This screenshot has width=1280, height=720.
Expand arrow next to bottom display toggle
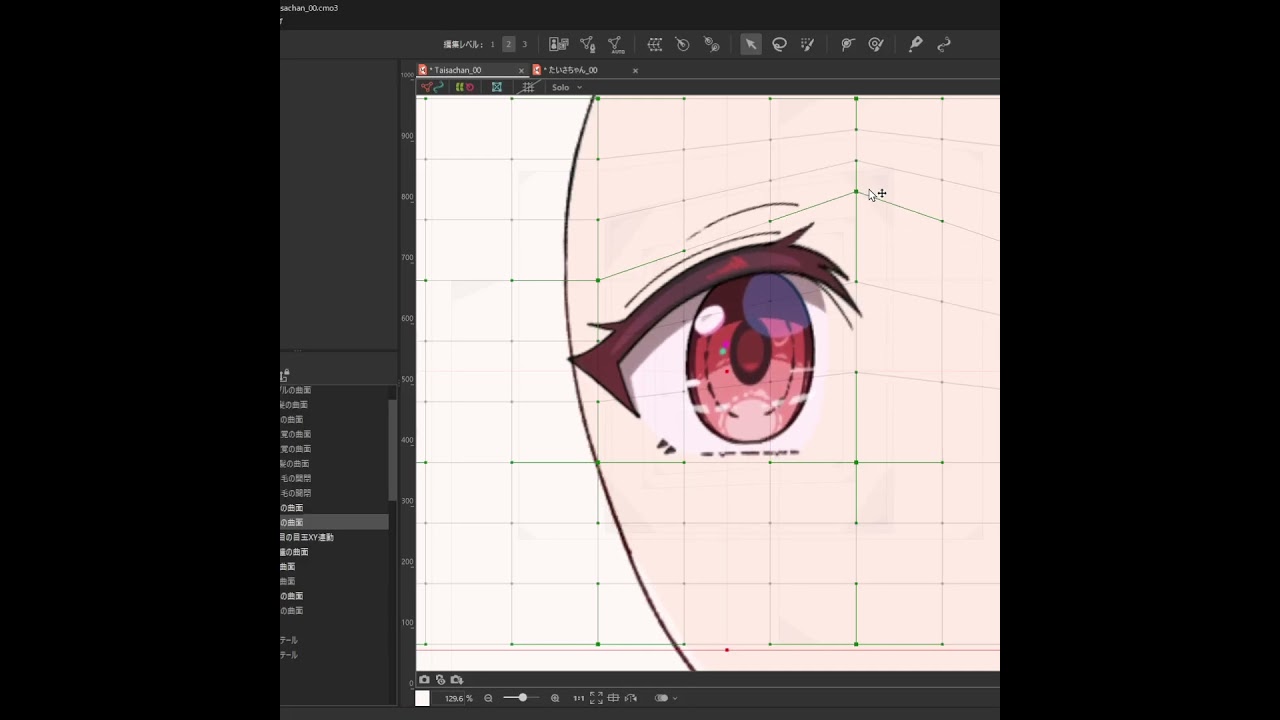coord(676,698)
